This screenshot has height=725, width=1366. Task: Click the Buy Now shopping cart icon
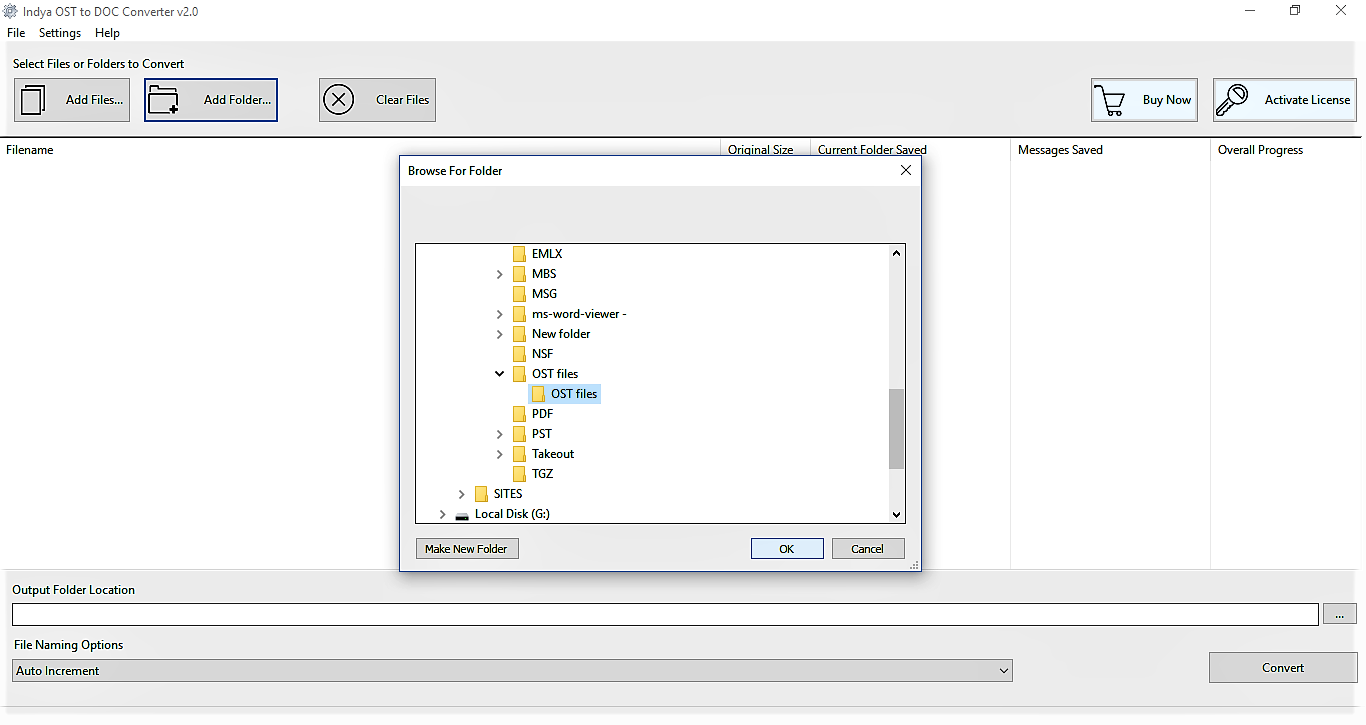point(1109,100)
